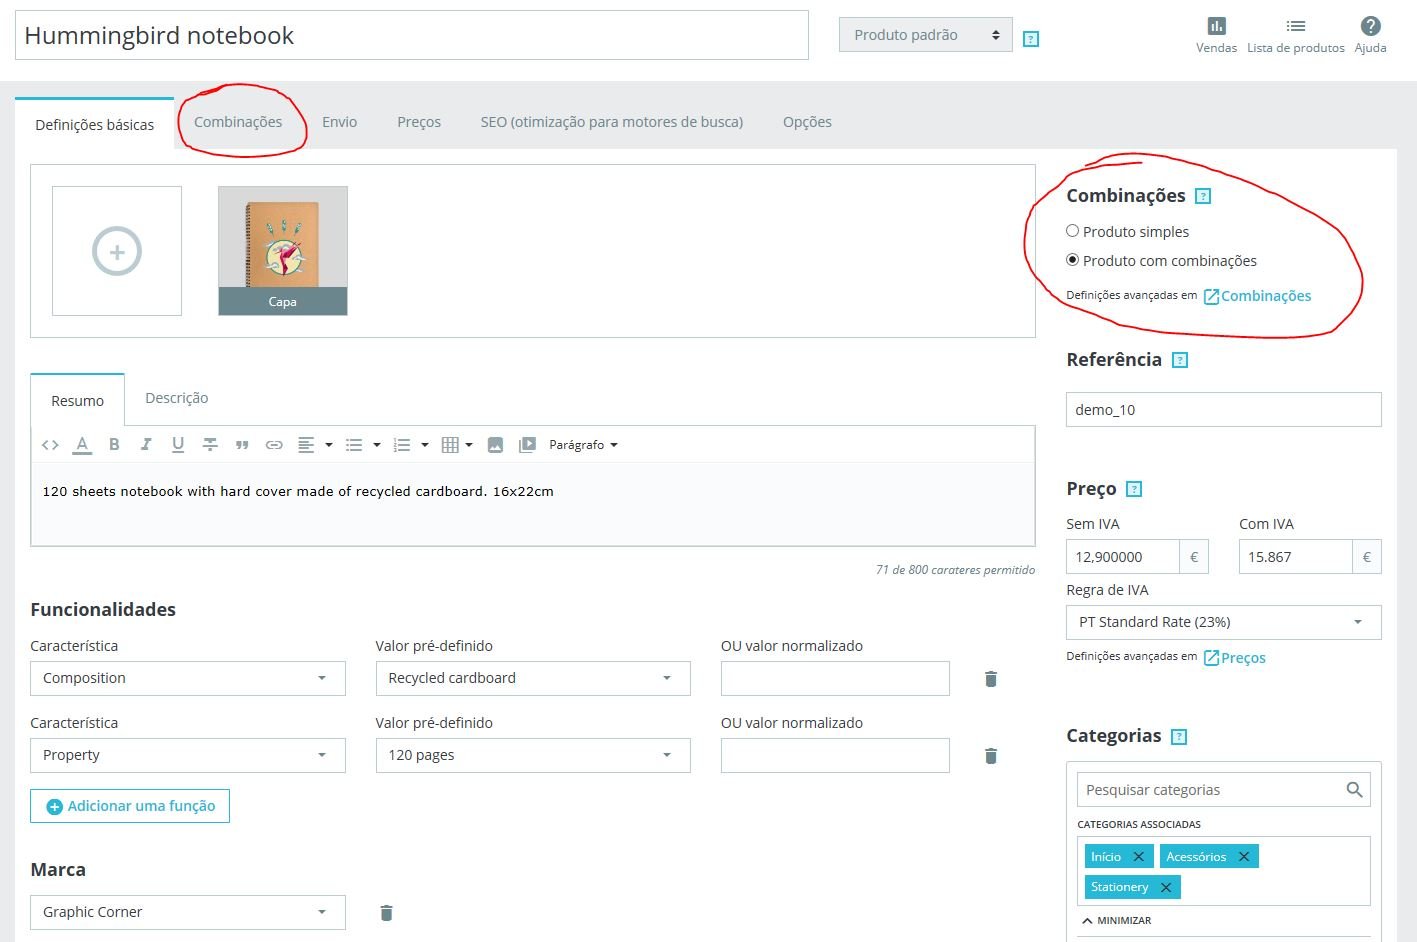This screenshot has width=1417, height=942.
Task: Go to Lista de produtos
Action: 1295,35
